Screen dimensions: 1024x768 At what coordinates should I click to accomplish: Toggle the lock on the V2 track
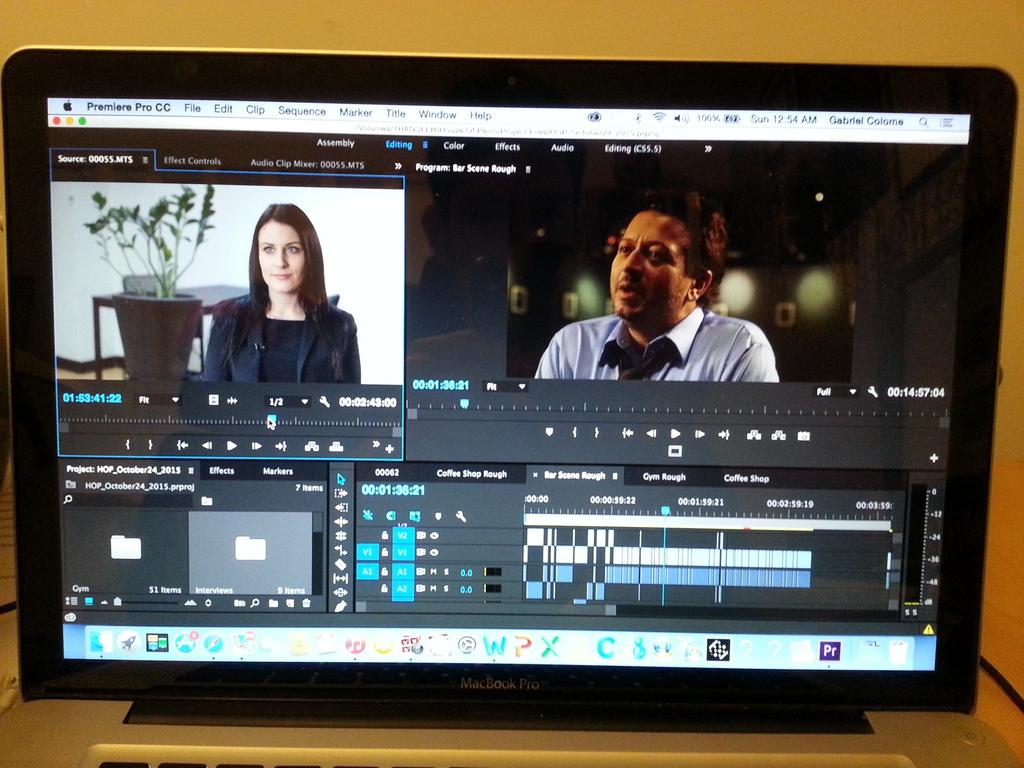point(385,536)
